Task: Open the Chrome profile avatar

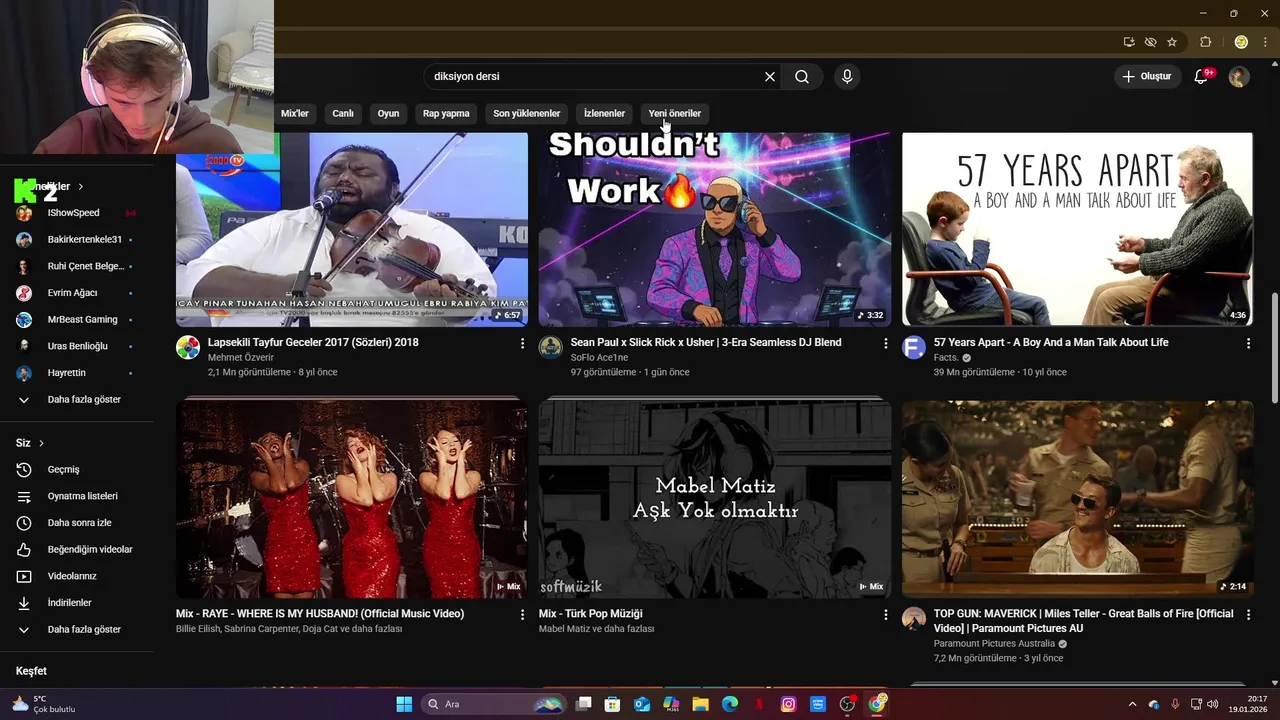Action: coord(1241,42)
